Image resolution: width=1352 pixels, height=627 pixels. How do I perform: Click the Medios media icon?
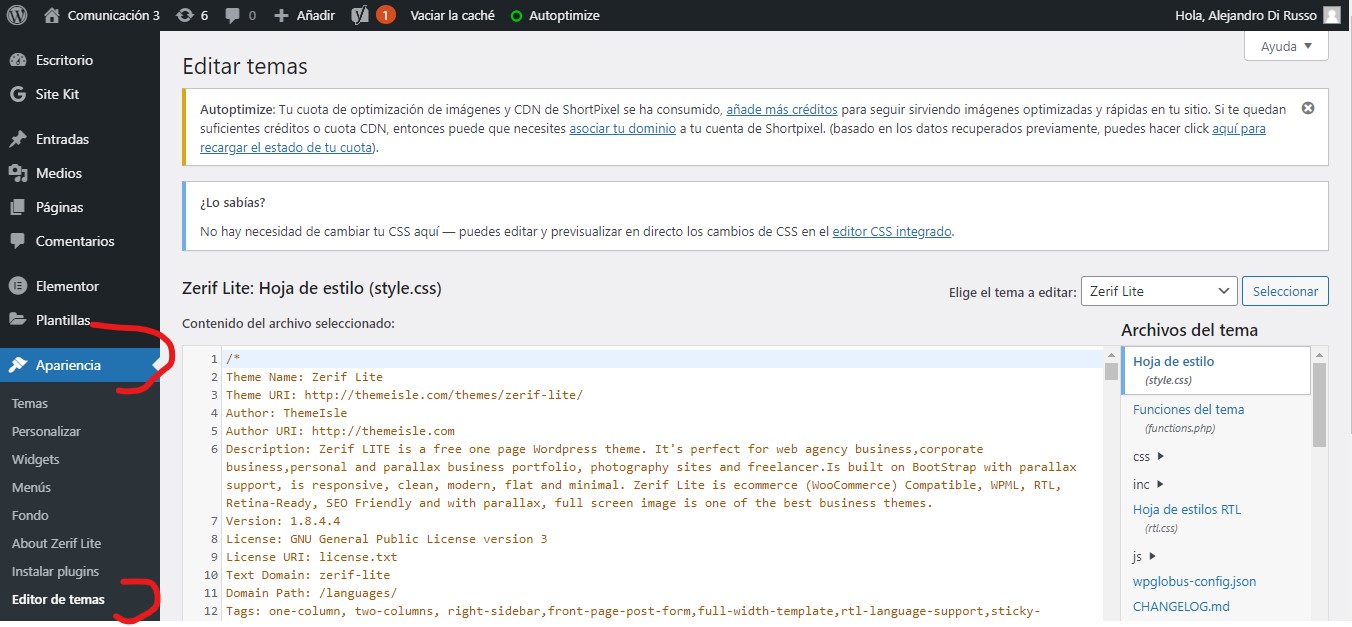(18, 173)
